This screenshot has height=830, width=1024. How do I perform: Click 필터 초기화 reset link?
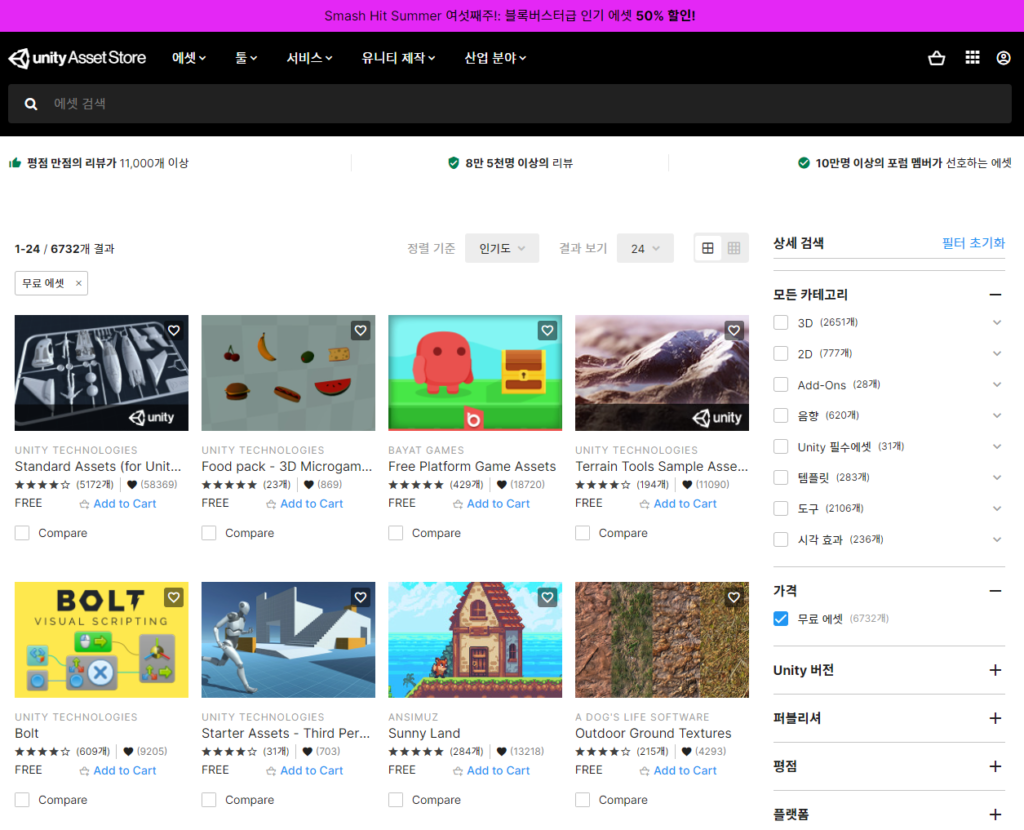[973, 243]
